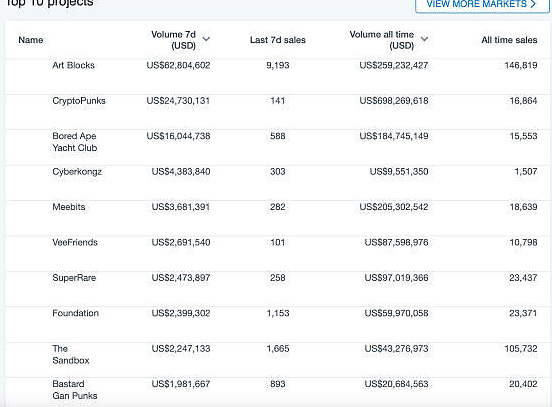Image resolution: width=552 pixels, height=407 pixels.
Task: Select all-time volume US$9,551,350
Action: [x=399, y=171]
